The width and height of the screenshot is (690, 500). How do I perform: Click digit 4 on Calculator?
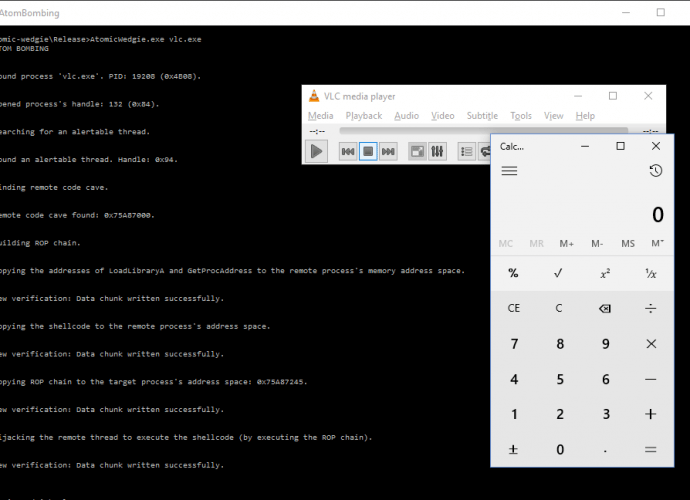click(x=513, y=379)
